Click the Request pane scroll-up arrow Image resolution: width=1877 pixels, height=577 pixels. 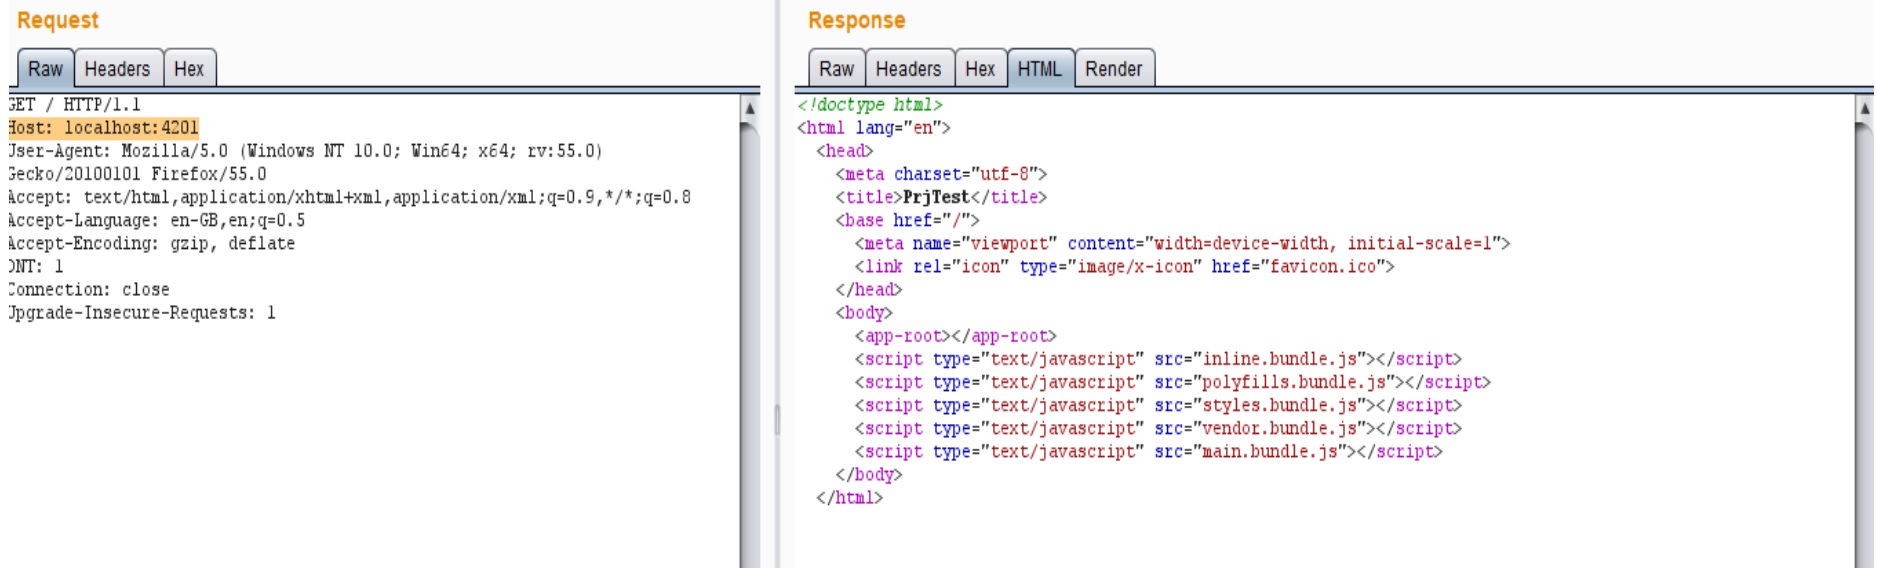coord(750,107)
